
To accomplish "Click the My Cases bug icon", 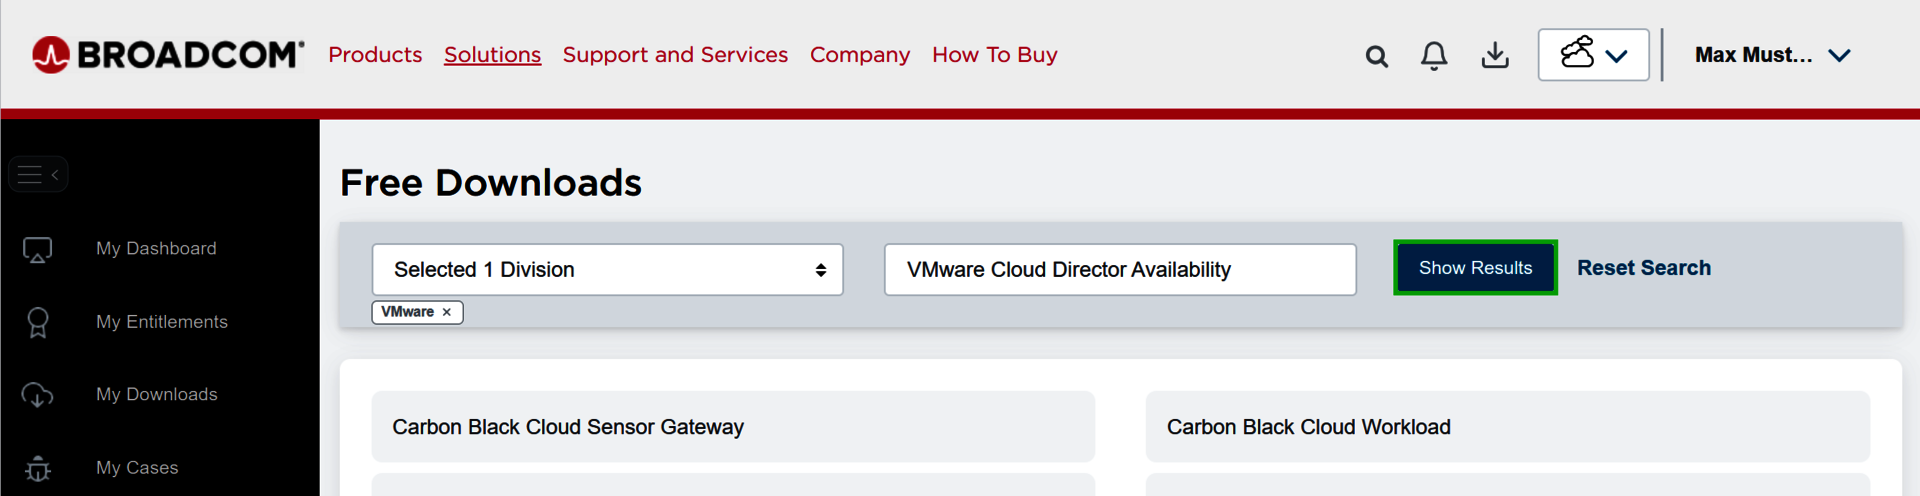I will point(38,468).
